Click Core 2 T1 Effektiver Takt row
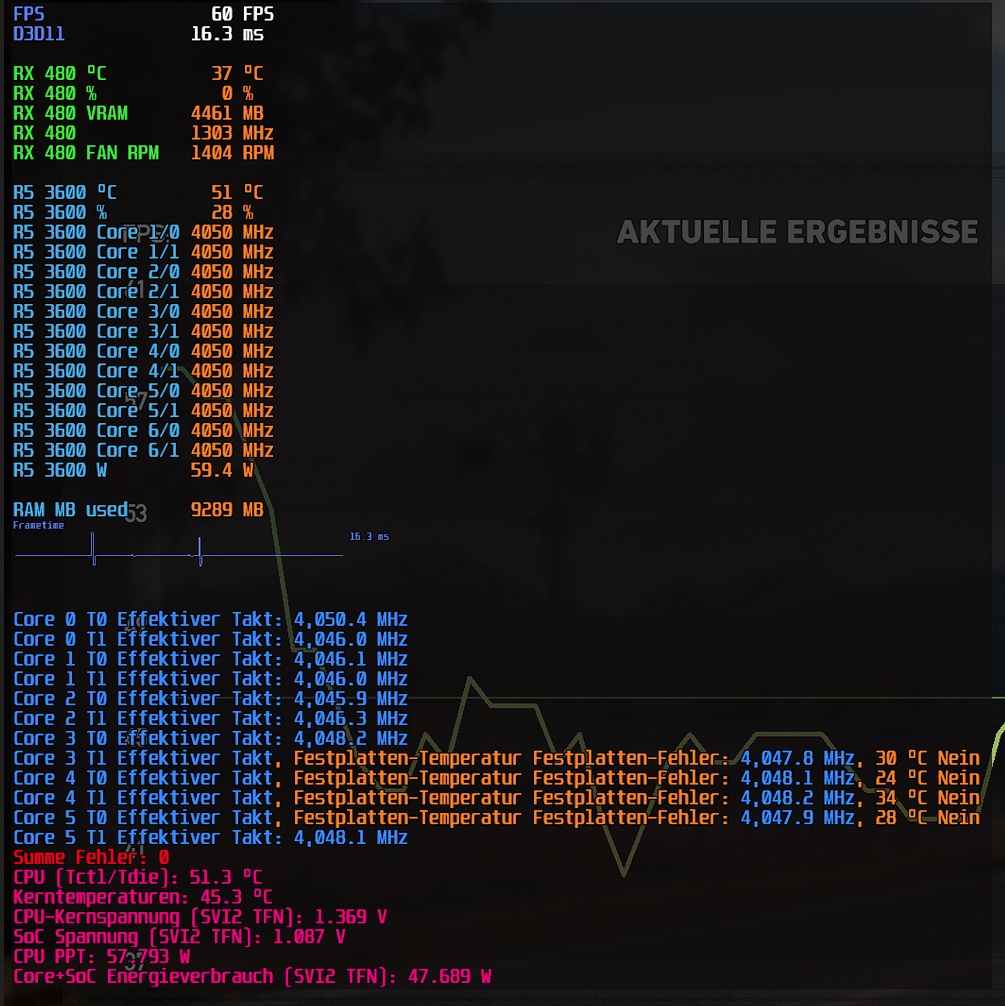The image size is (1005, 1006). [x=210, y=719]
